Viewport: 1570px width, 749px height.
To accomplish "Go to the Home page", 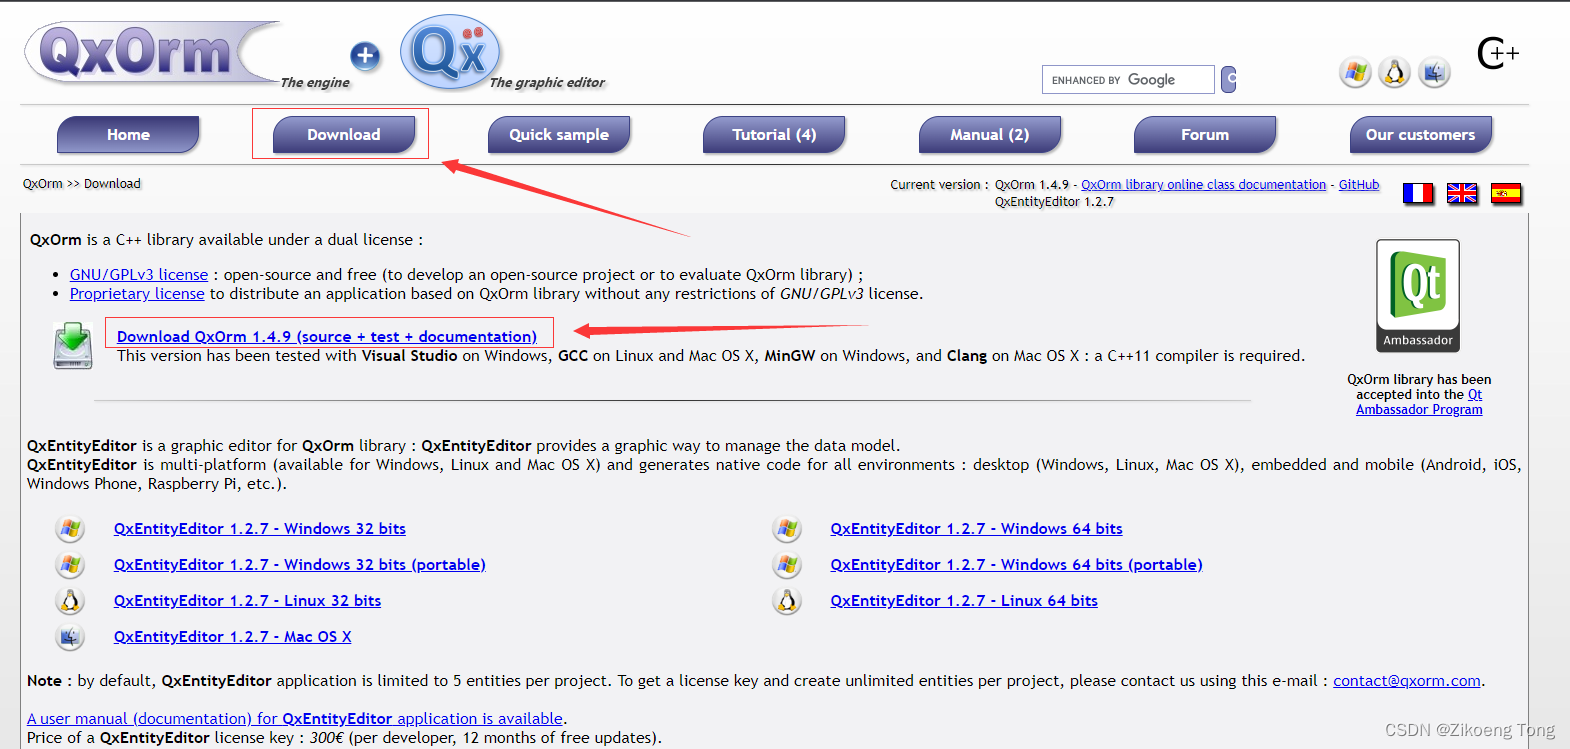I will click(x=129, y=135).
